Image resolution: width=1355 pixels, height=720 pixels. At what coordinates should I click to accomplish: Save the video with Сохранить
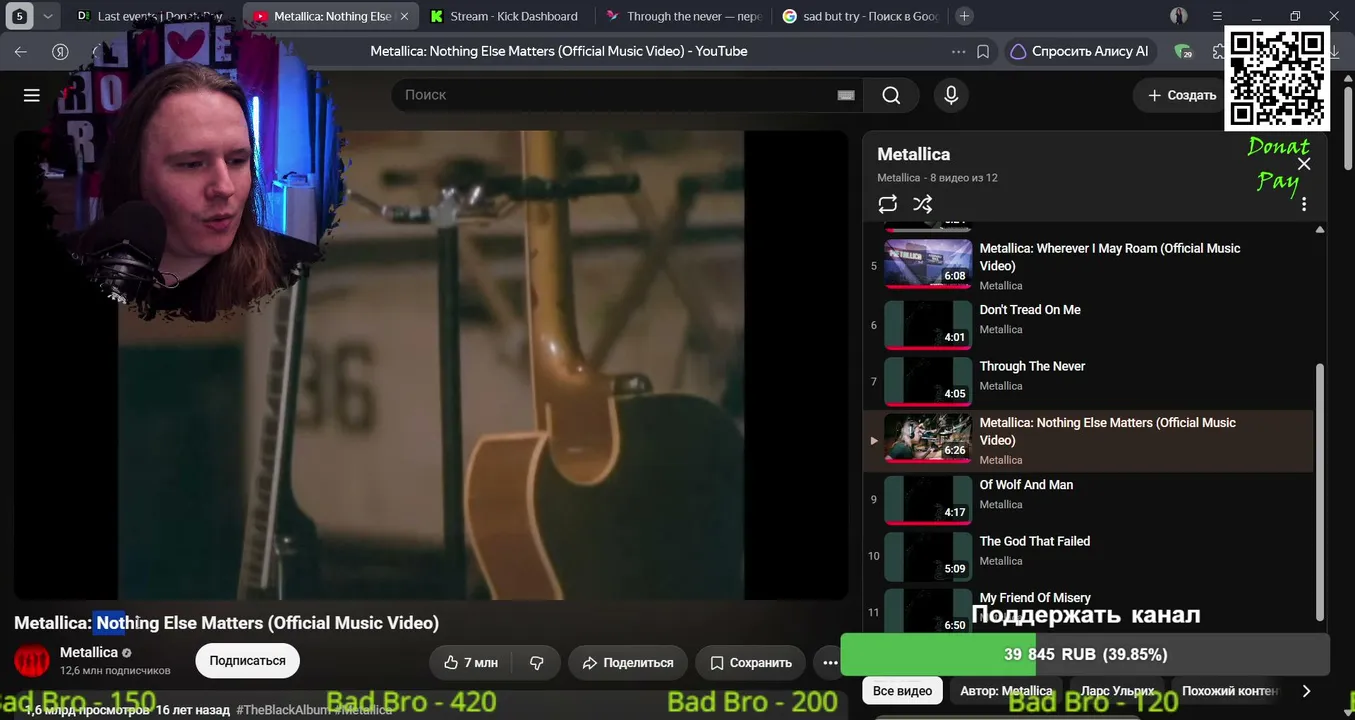[750, 662]
